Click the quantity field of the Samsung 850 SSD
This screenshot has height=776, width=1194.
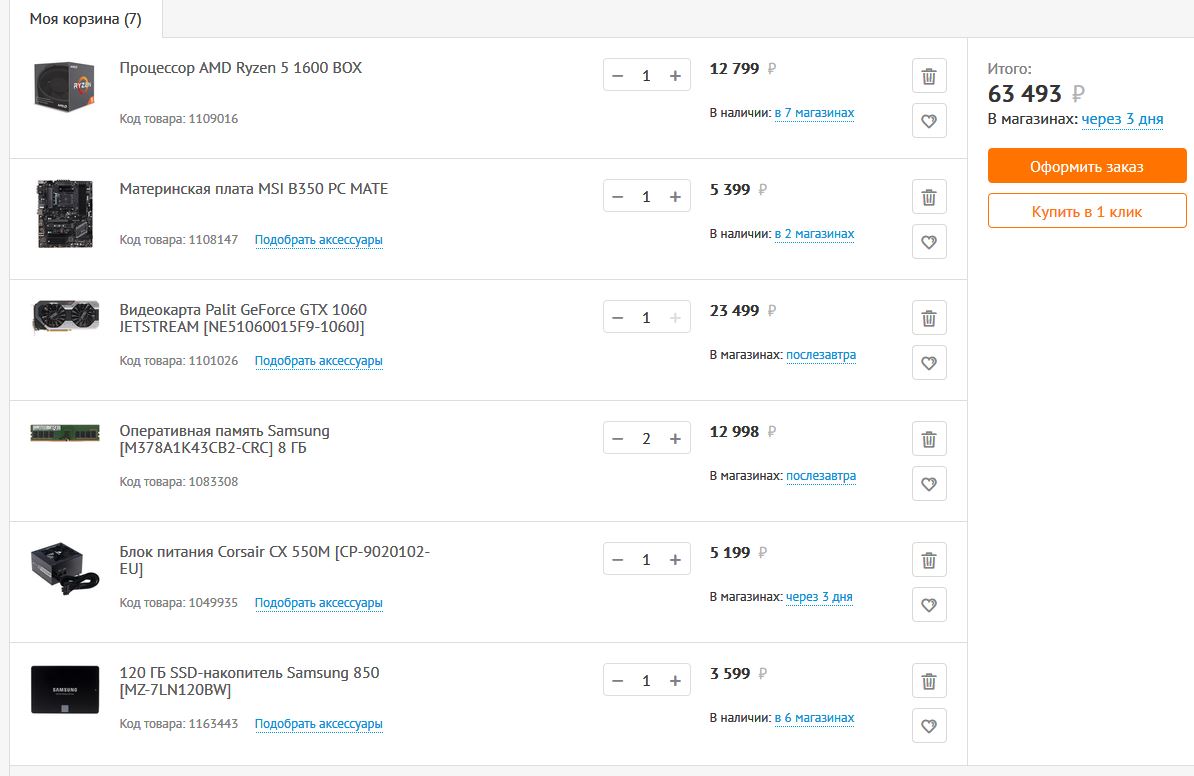point(646,681)
